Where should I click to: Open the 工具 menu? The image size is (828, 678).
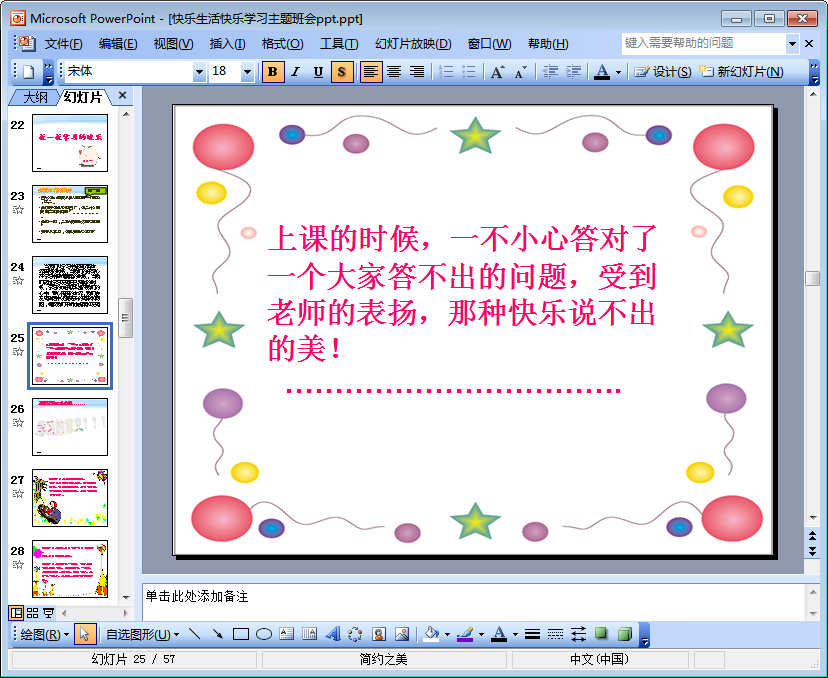coord(338,44)
